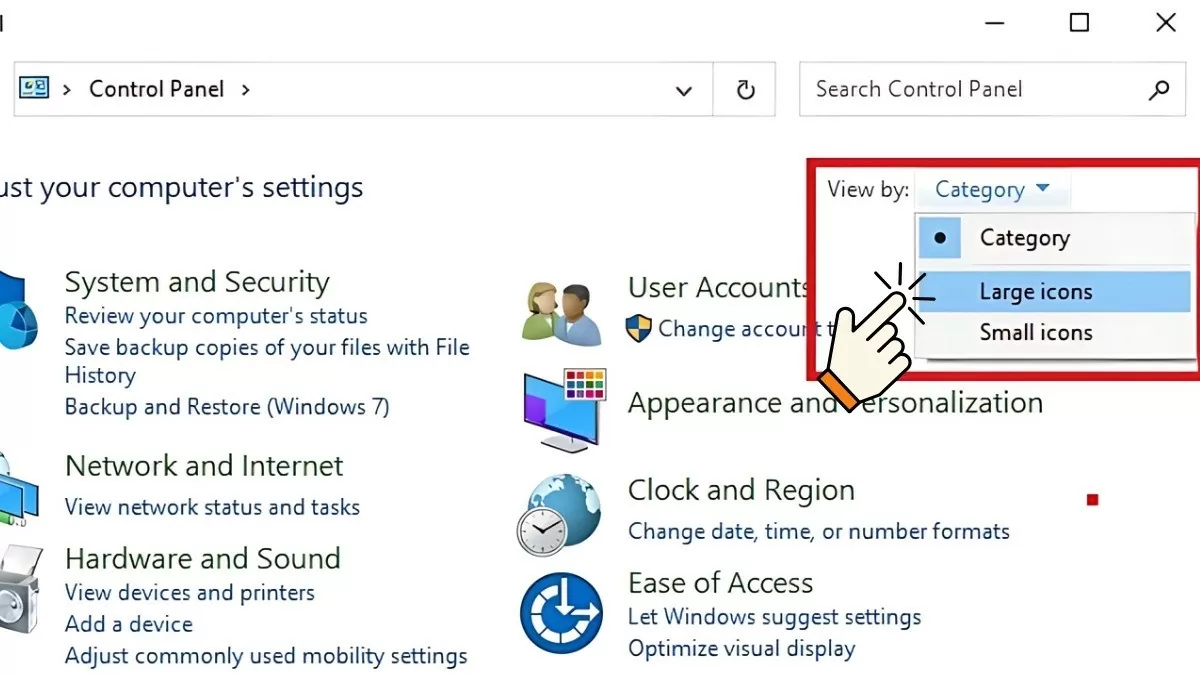Click View network status and tasks link
The image size is (1200, 675).
(x=212, y=507)
